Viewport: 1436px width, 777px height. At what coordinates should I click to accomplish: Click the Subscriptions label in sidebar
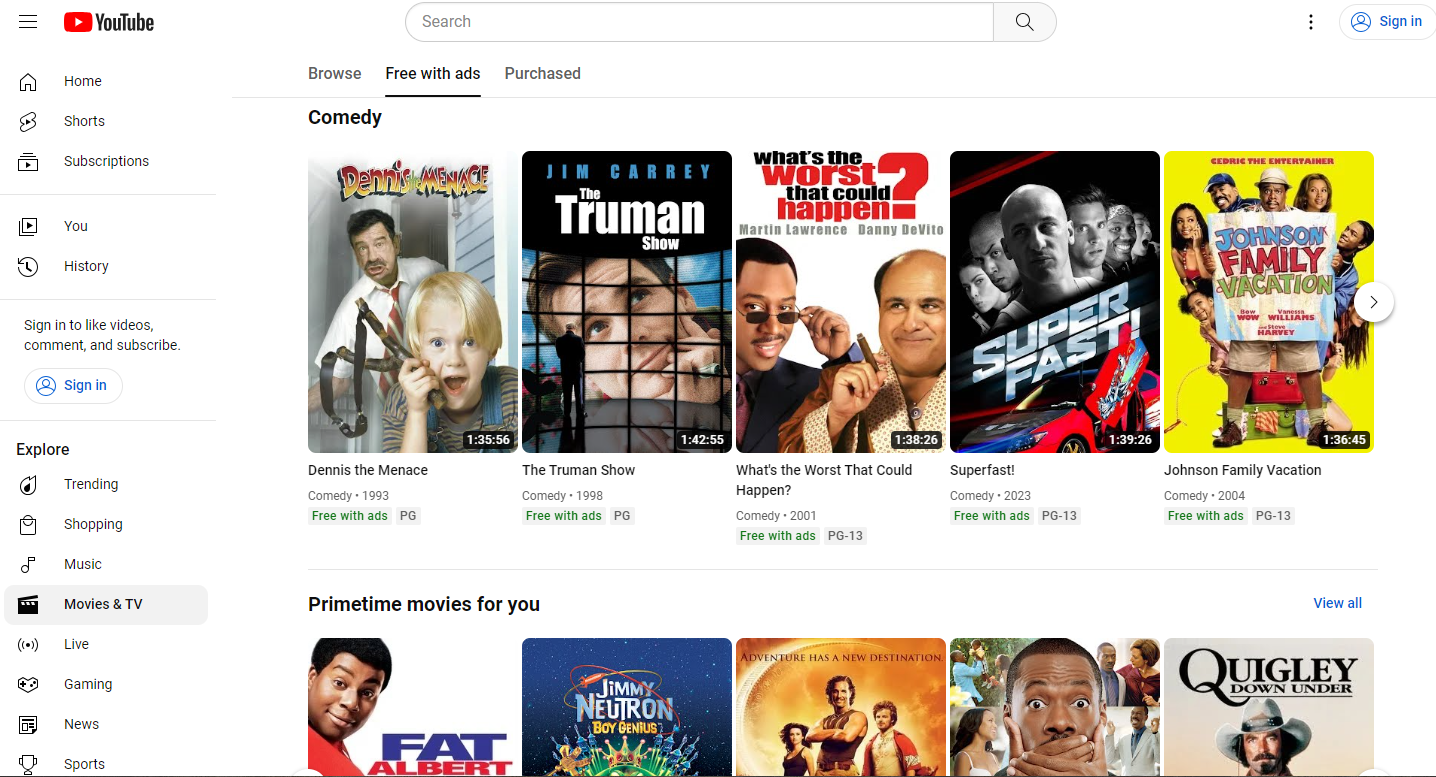tap(106, 161)
